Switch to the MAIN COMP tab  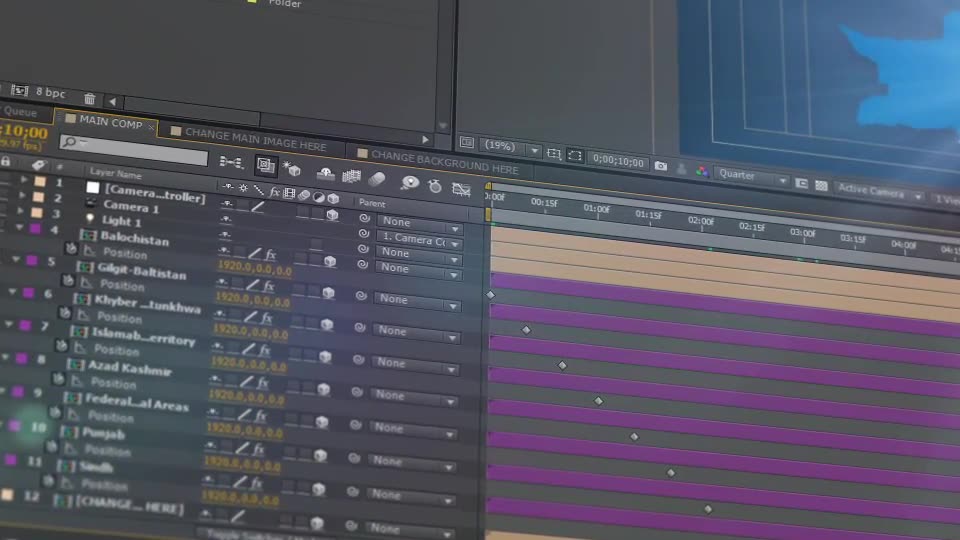(110, 122)
